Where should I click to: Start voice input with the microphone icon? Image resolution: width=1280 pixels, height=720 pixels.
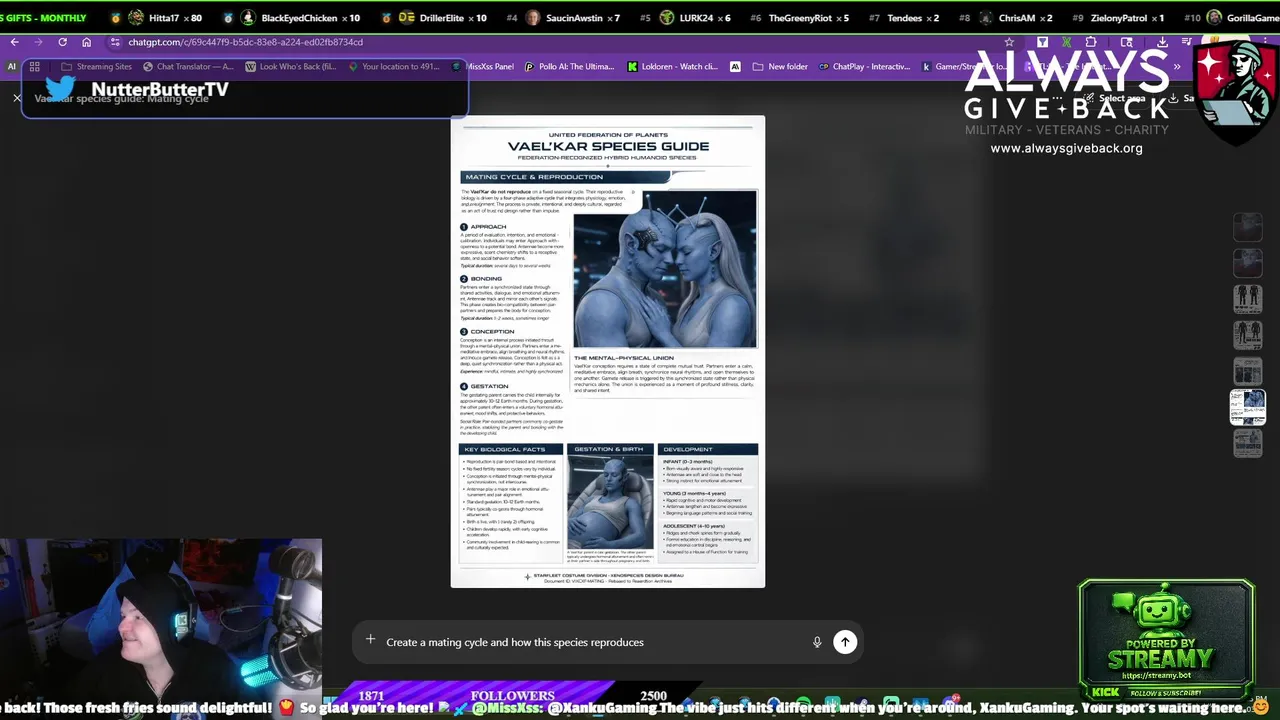click(817, 642)
